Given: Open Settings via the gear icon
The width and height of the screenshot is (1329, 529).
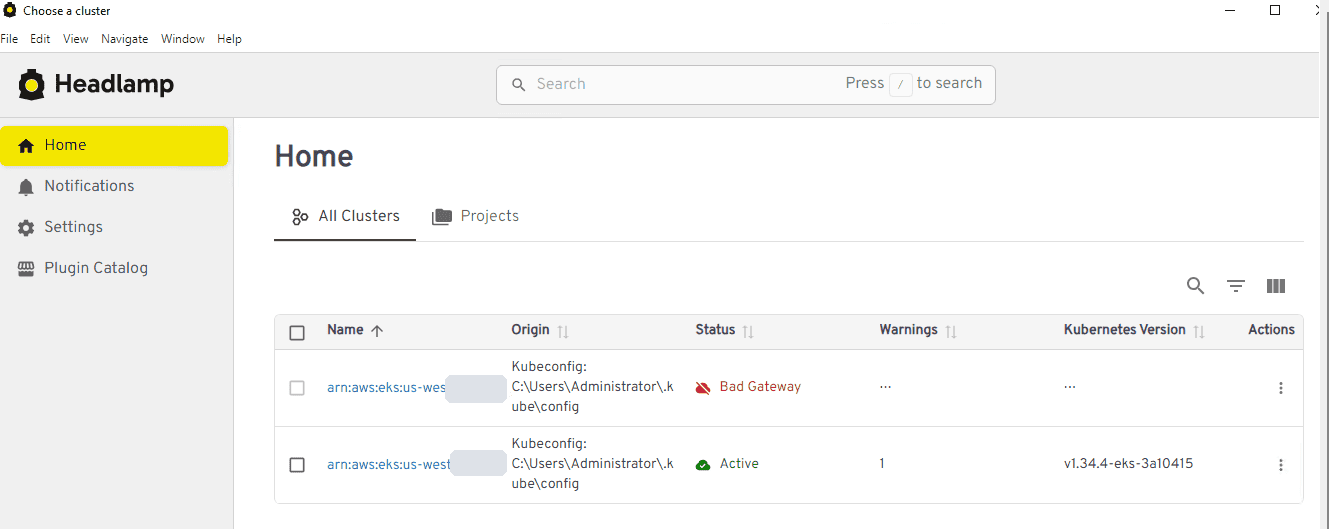Looking at the screenshot, I should point(26,227).
